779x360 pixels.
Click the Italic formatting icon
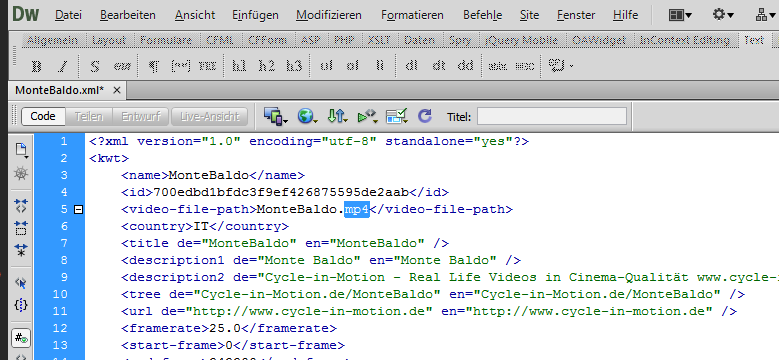64,66
